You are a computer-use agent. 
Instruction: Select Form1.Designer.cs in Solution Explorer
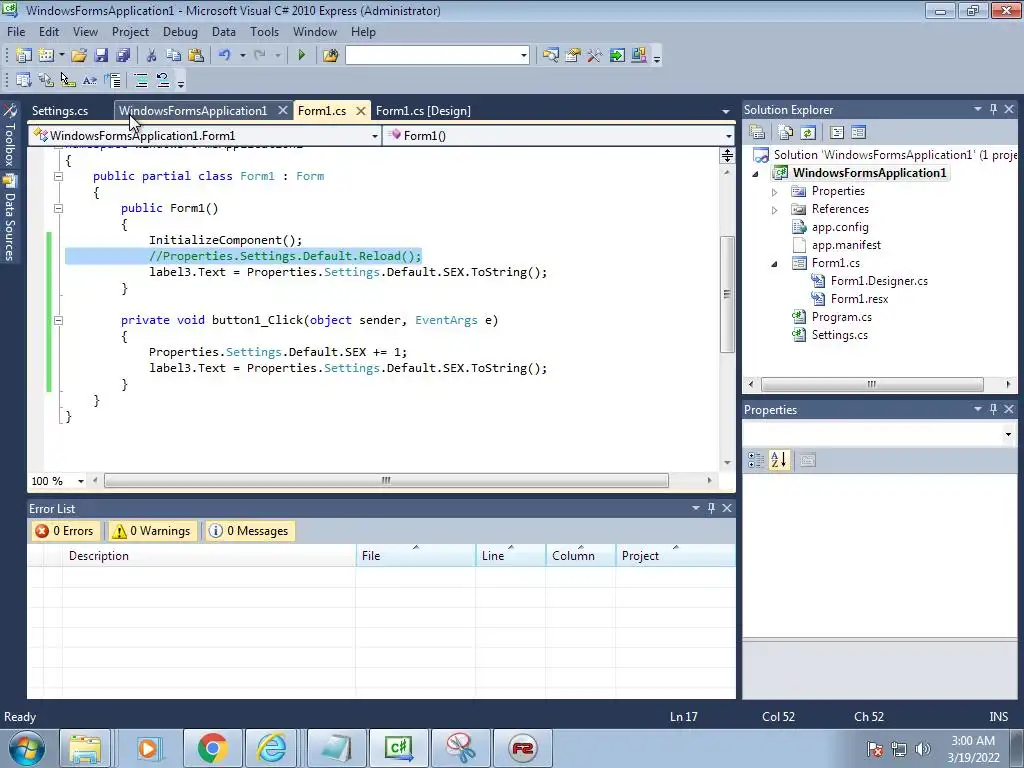(879, 281)
